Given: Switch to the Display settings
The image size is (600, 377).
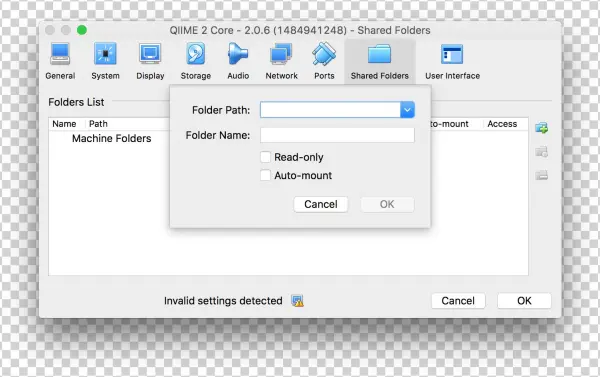Looking at the screenshot, I should coord(150,61).
